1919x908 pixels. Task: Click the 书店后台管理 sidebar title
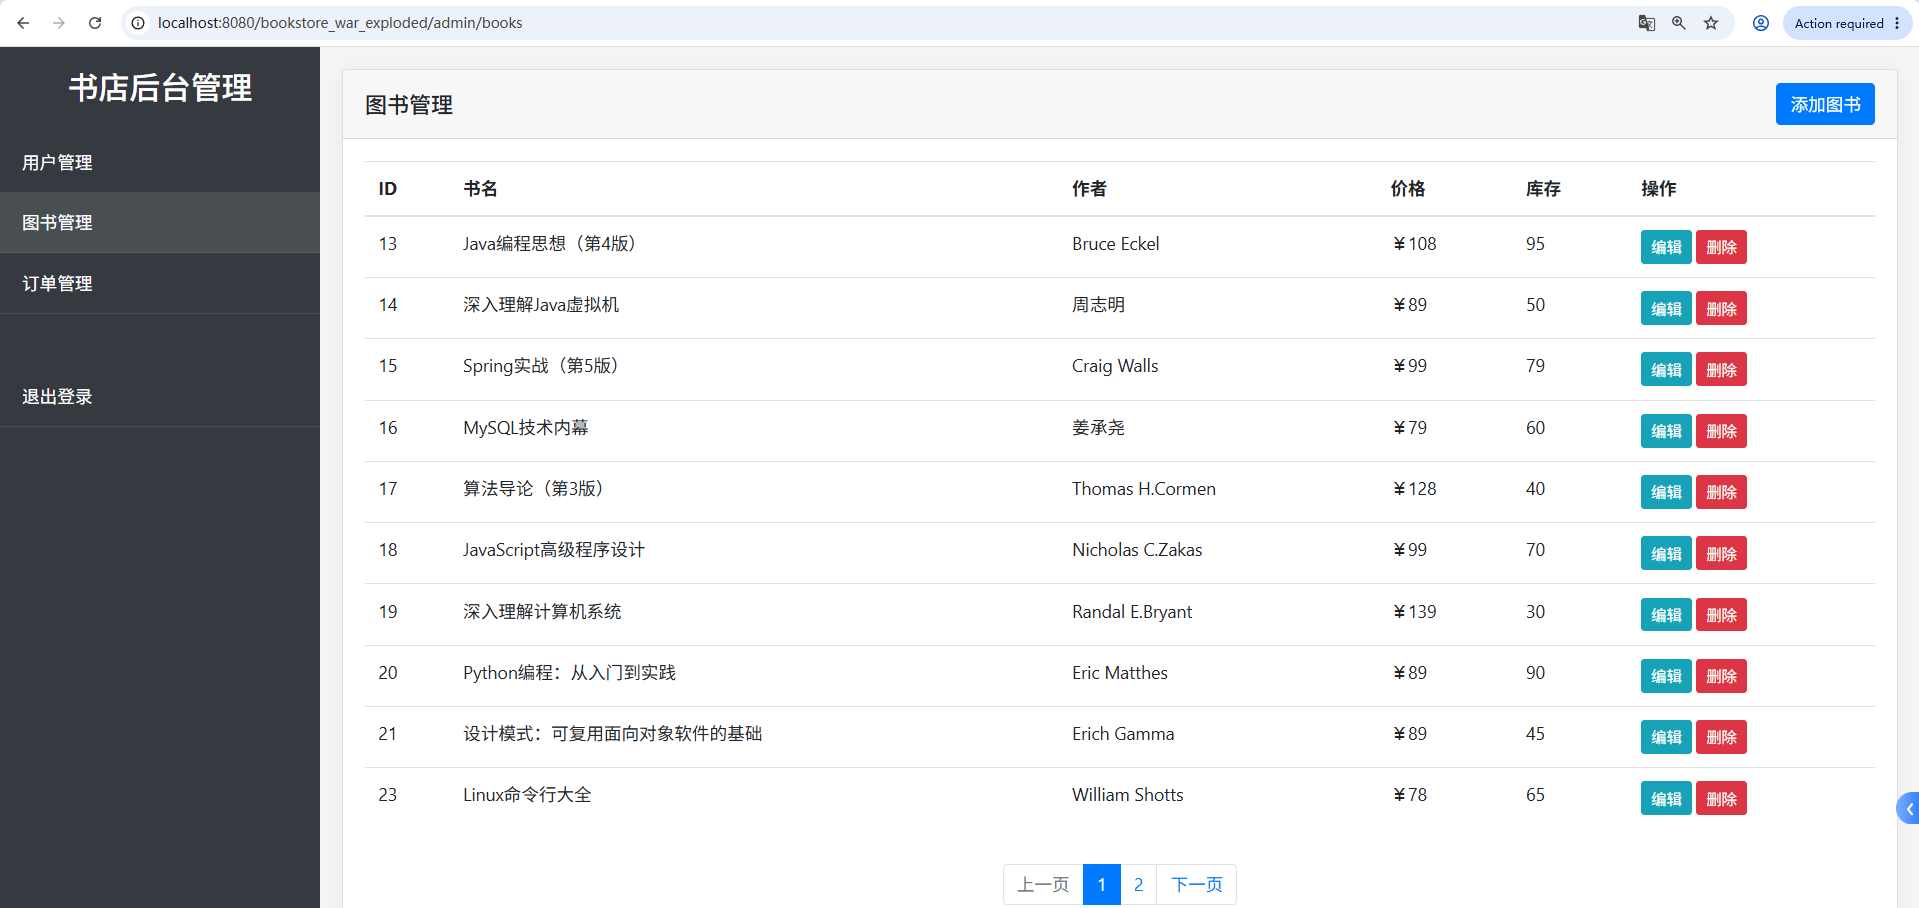[x=160, y=88]
